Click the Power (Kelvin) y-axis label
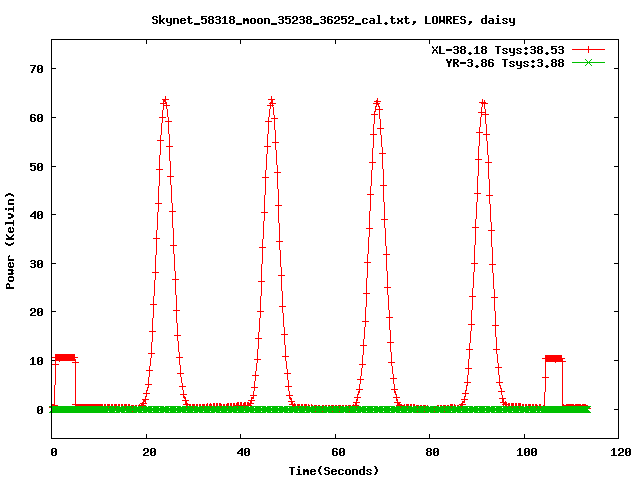 click(x=10, y=241)
